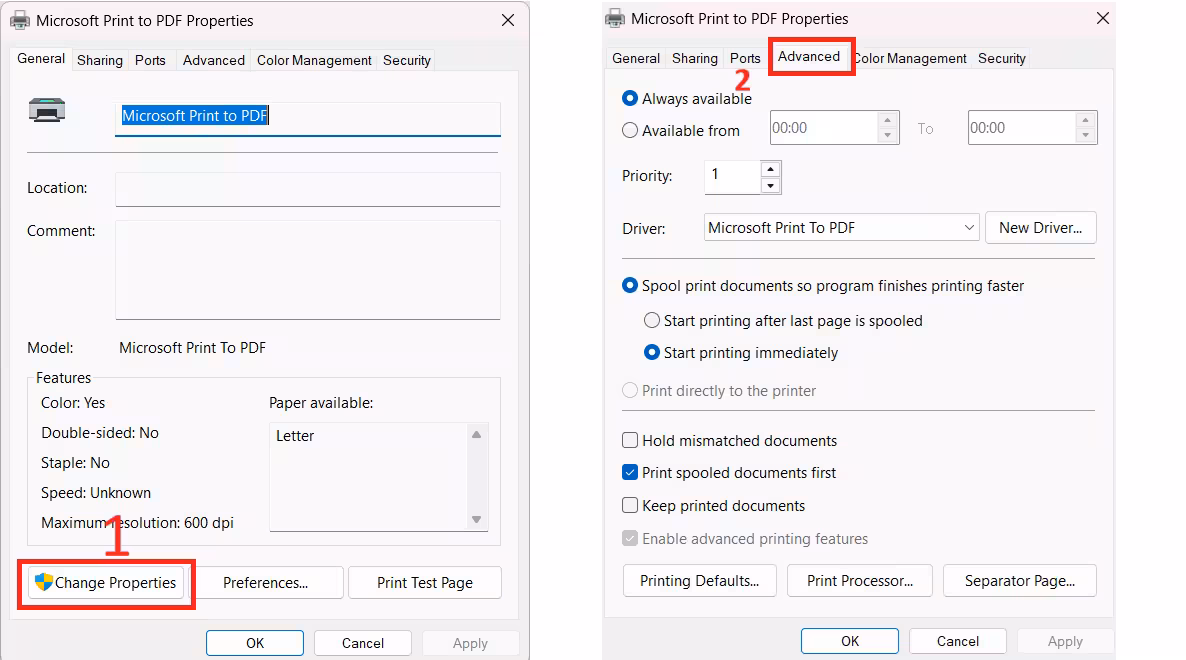Image resolution: width=1186 pixels, height=660 pixels.
Task: Decrease the To end time
Action: pos(1085,136)
